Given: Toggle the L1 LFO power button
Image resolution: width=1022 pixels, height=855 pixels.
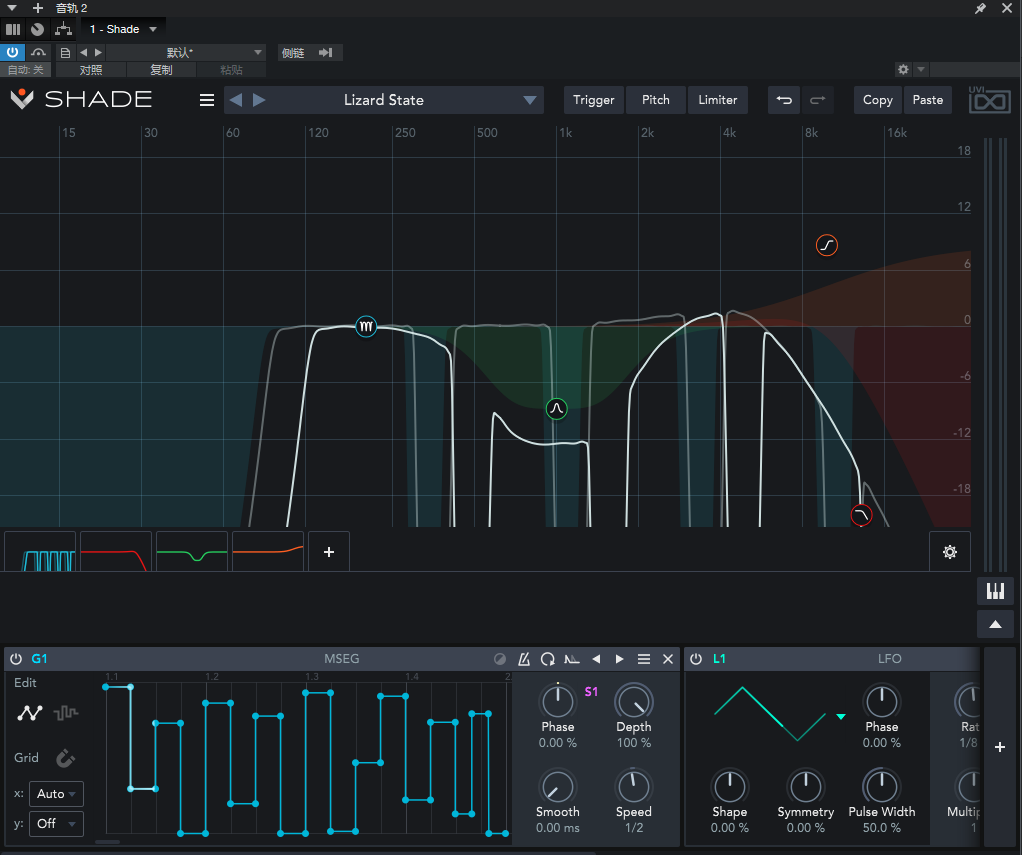Looking at the screenshot, I should 696,659.
